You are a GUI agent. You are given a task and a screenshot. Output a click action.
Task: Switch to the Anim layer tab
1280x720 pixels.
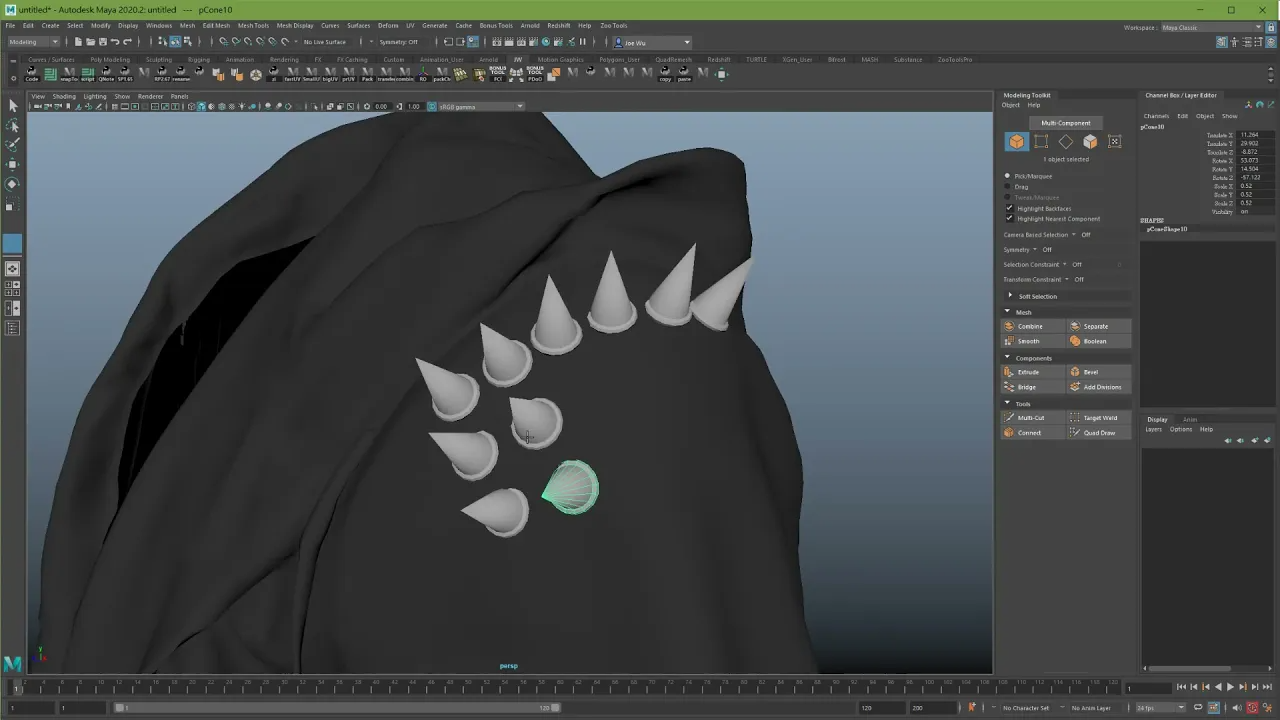click(1190, 419)
